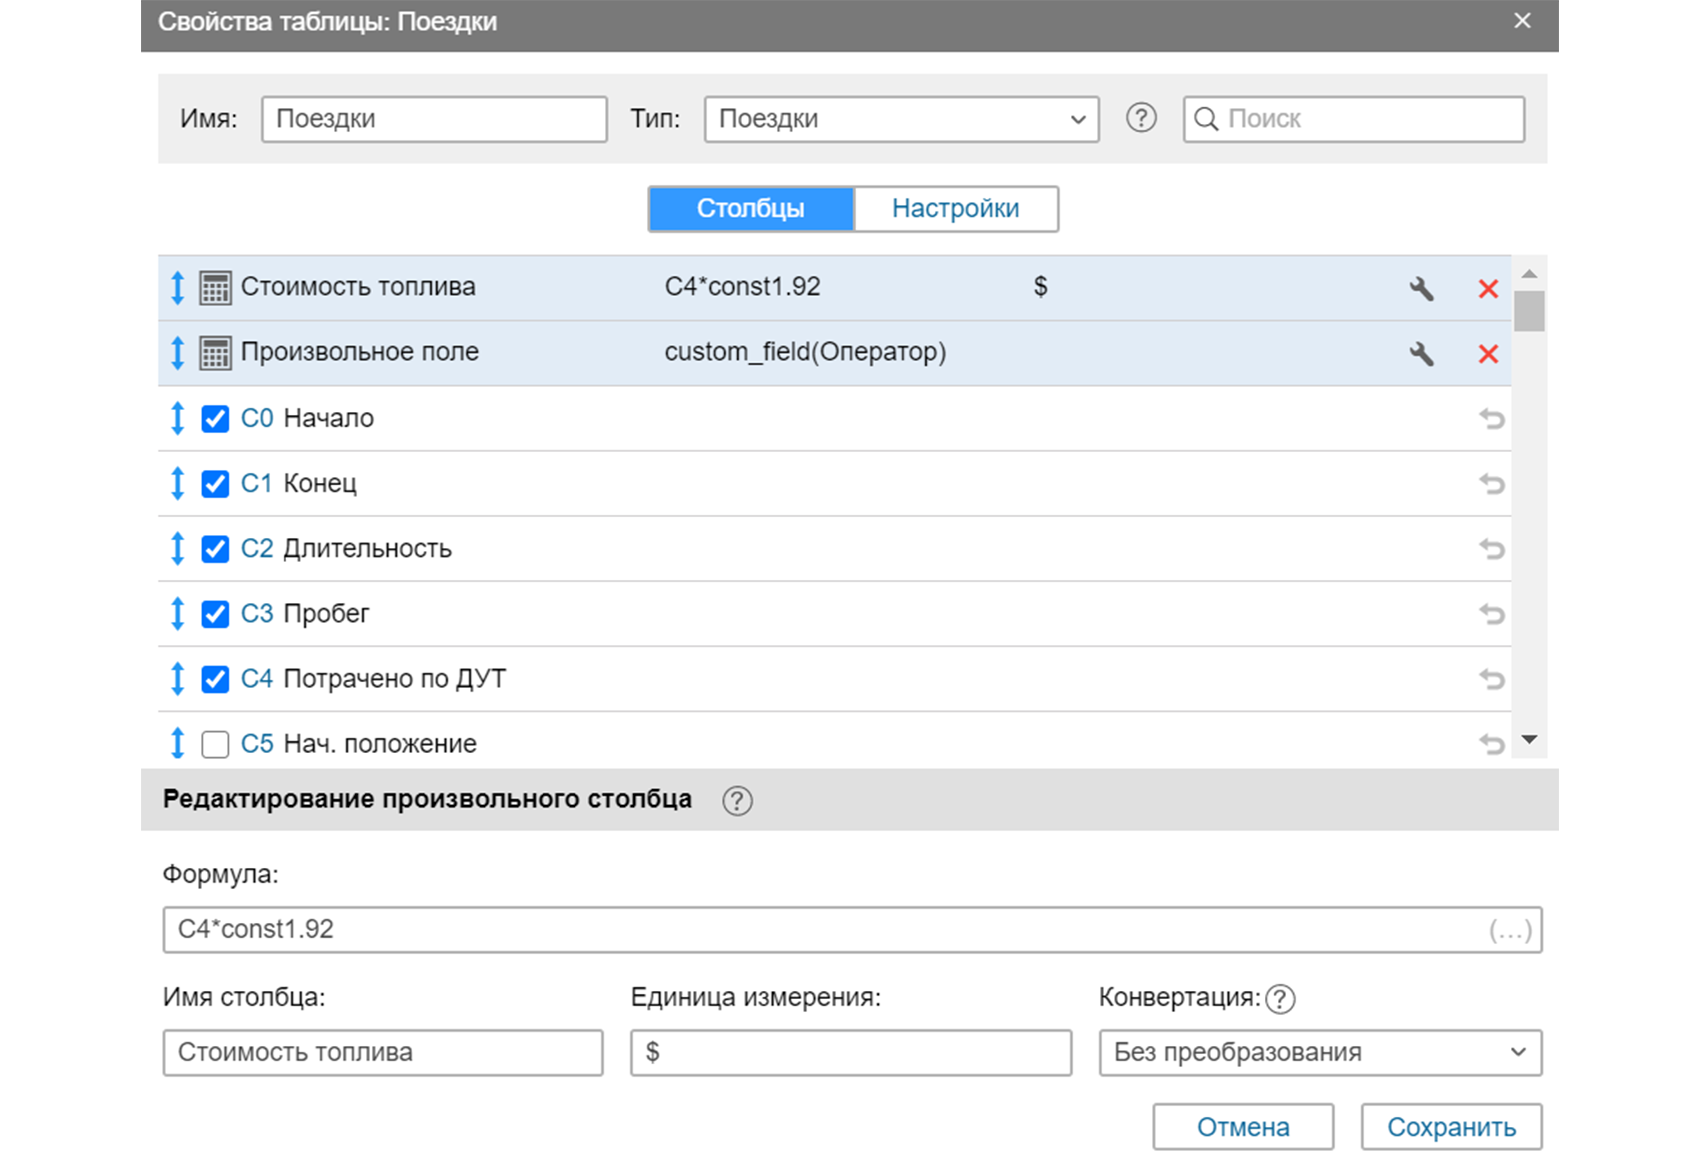The image size is (1700, 1176).
Task: Disable the C4 Потрачено по ДУТ checkbox
Action: pyautogui.click(x=215, y=680)
